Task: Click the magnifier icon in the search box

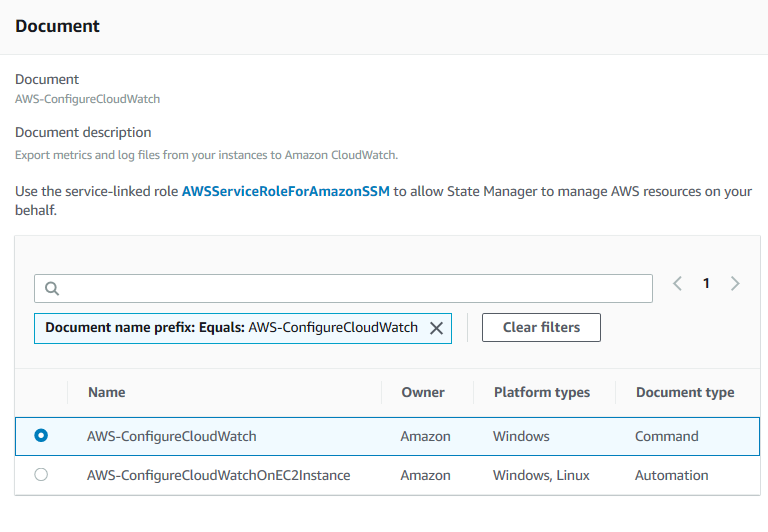Action: point(52,288)
